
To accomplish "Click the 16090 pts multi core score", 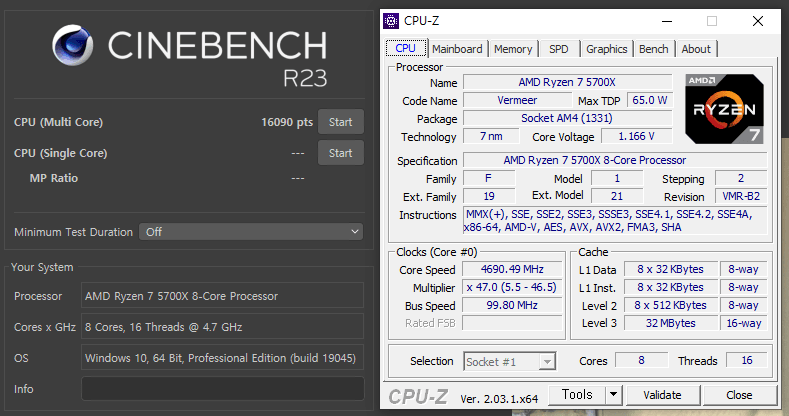I will [x=287, y=122].
